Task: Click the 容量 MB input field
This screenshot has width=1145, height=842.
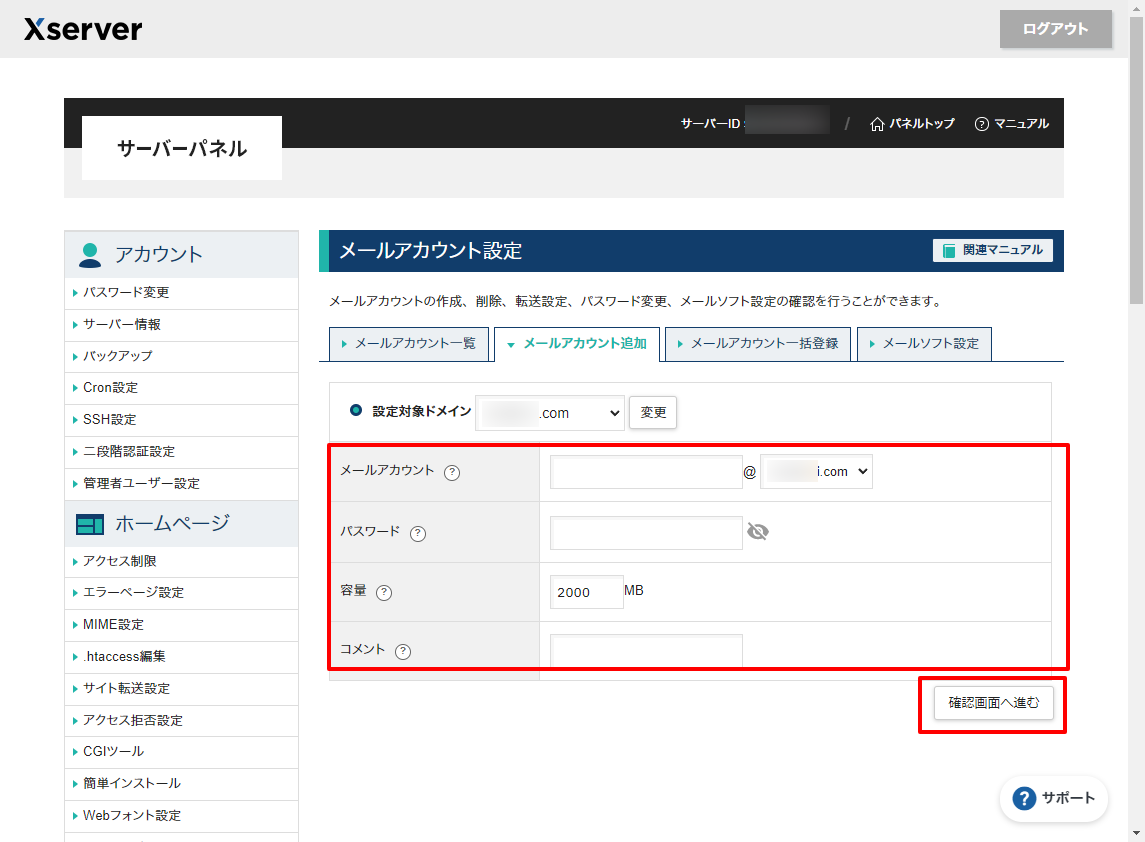Action: 586,592
